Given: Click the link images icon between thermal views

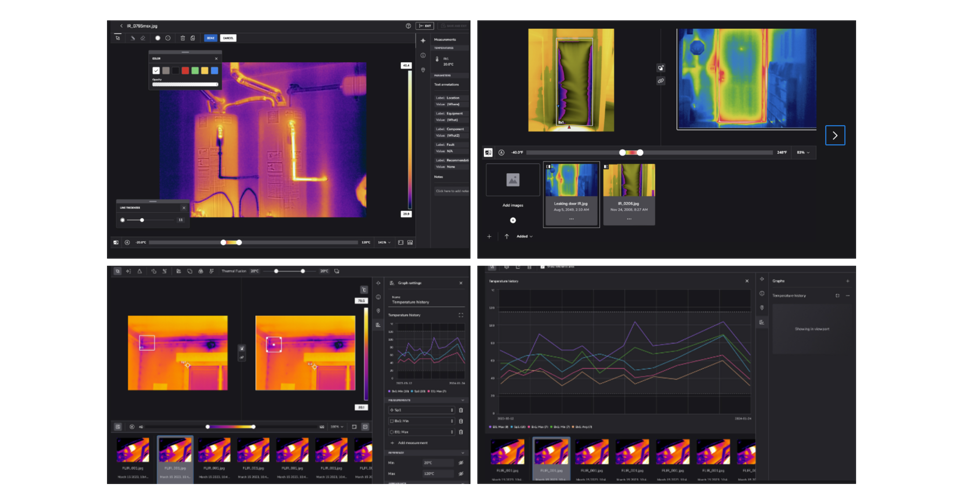Looking at the screenshot, I should pyautogui.click(x=661, y=80).
